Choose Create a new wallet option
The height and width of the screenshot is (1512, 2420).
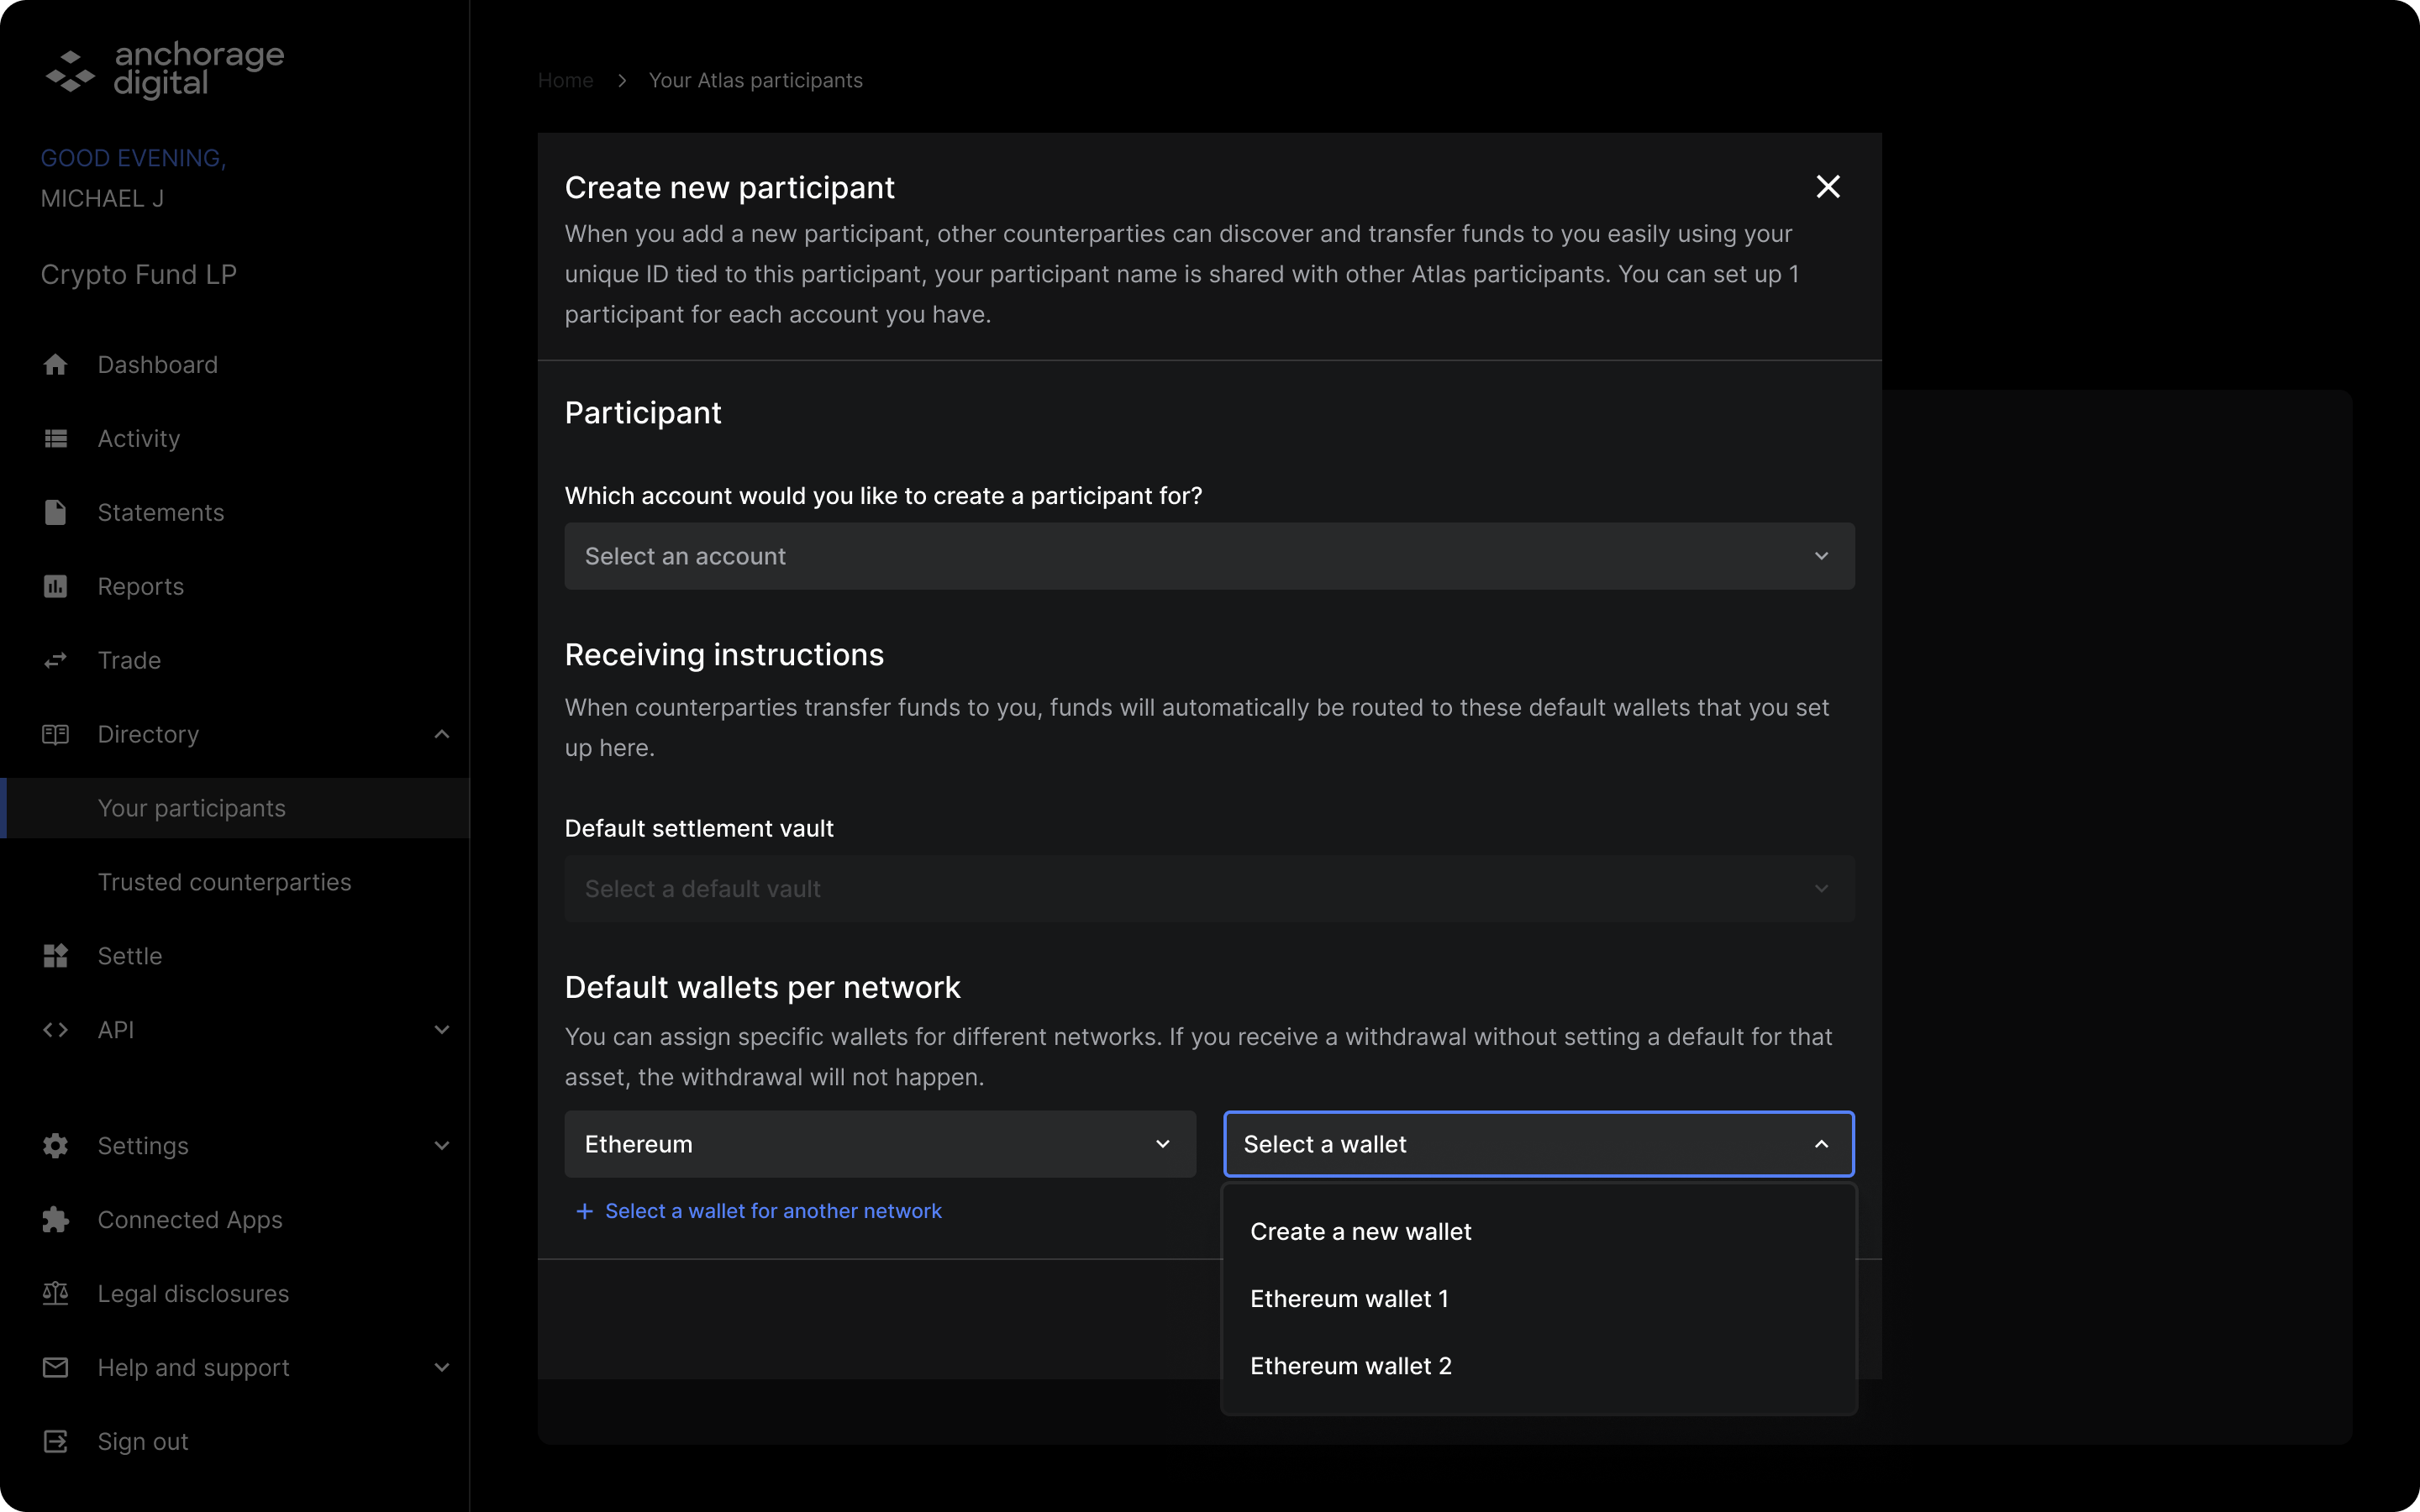[1539, 1232]
